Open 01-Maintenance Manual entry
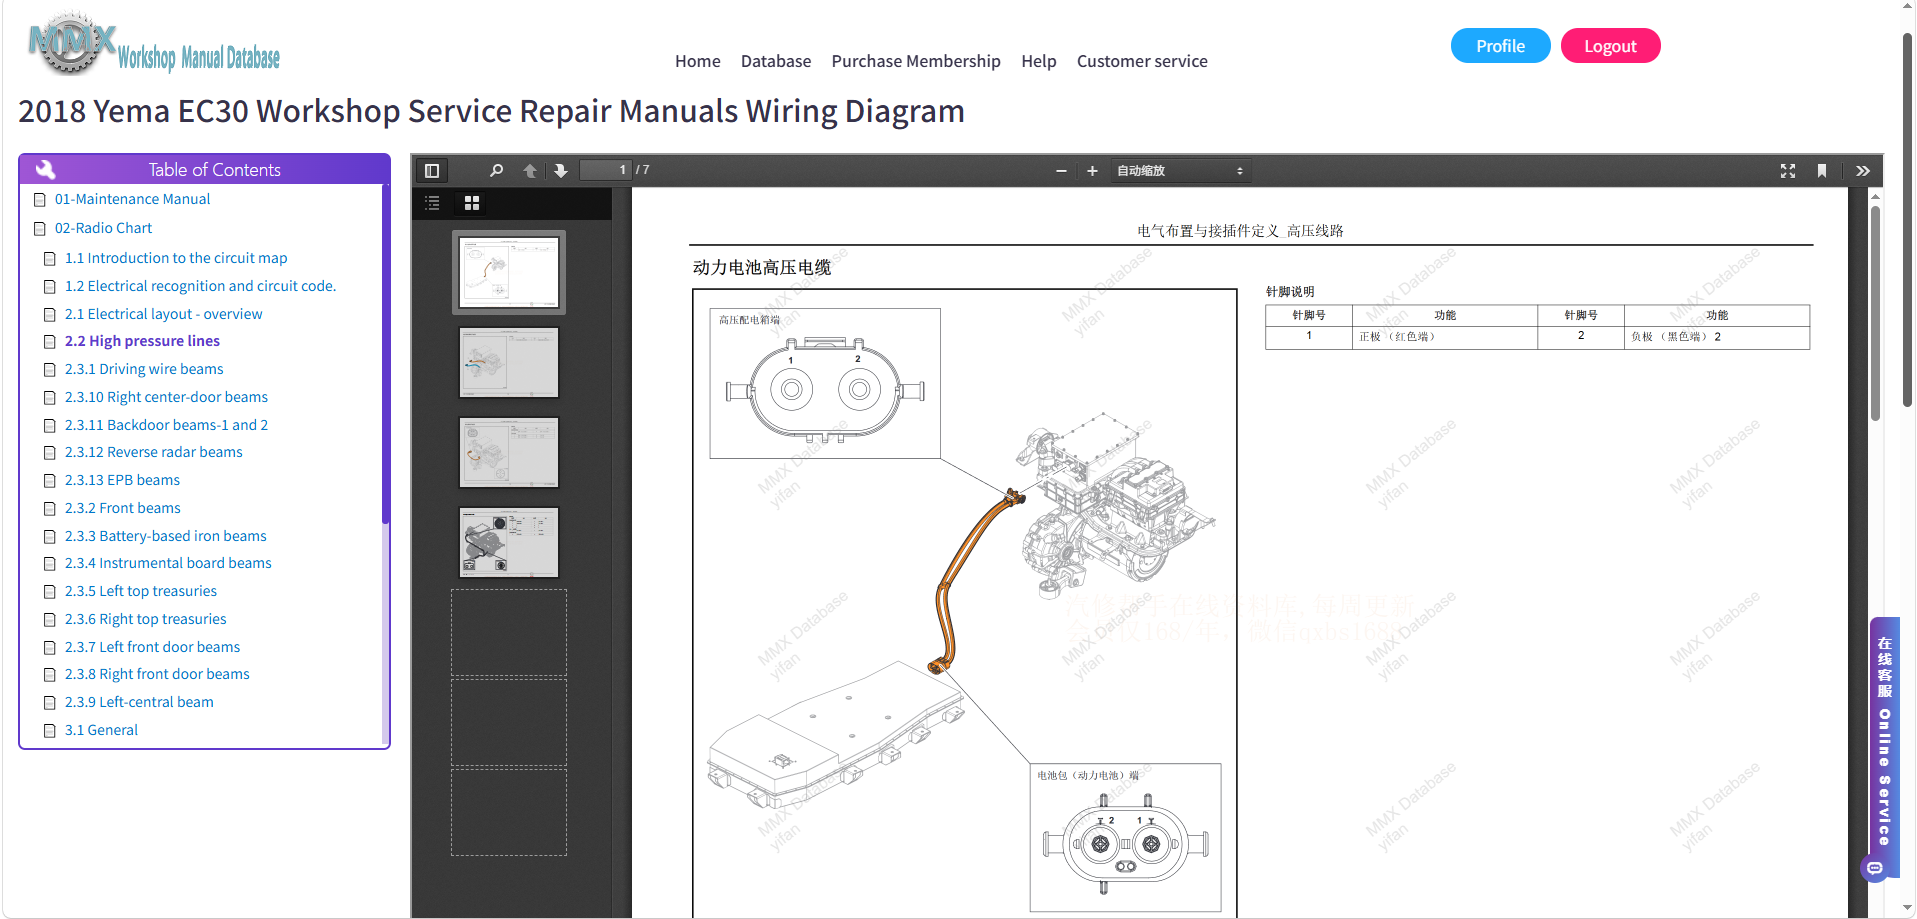1917x919 pixels. point(132,199)
